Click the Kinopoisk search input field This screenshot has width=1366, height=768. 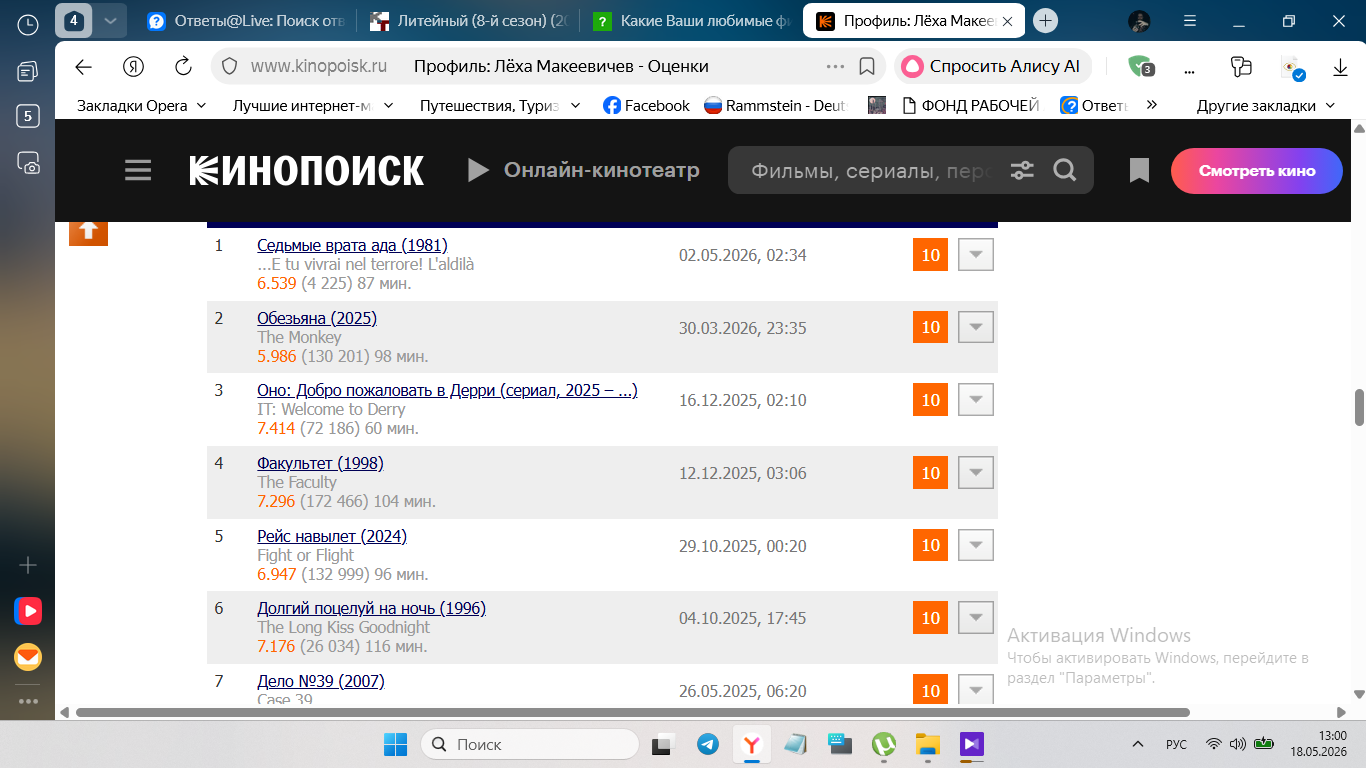click(x=870, y=171)
